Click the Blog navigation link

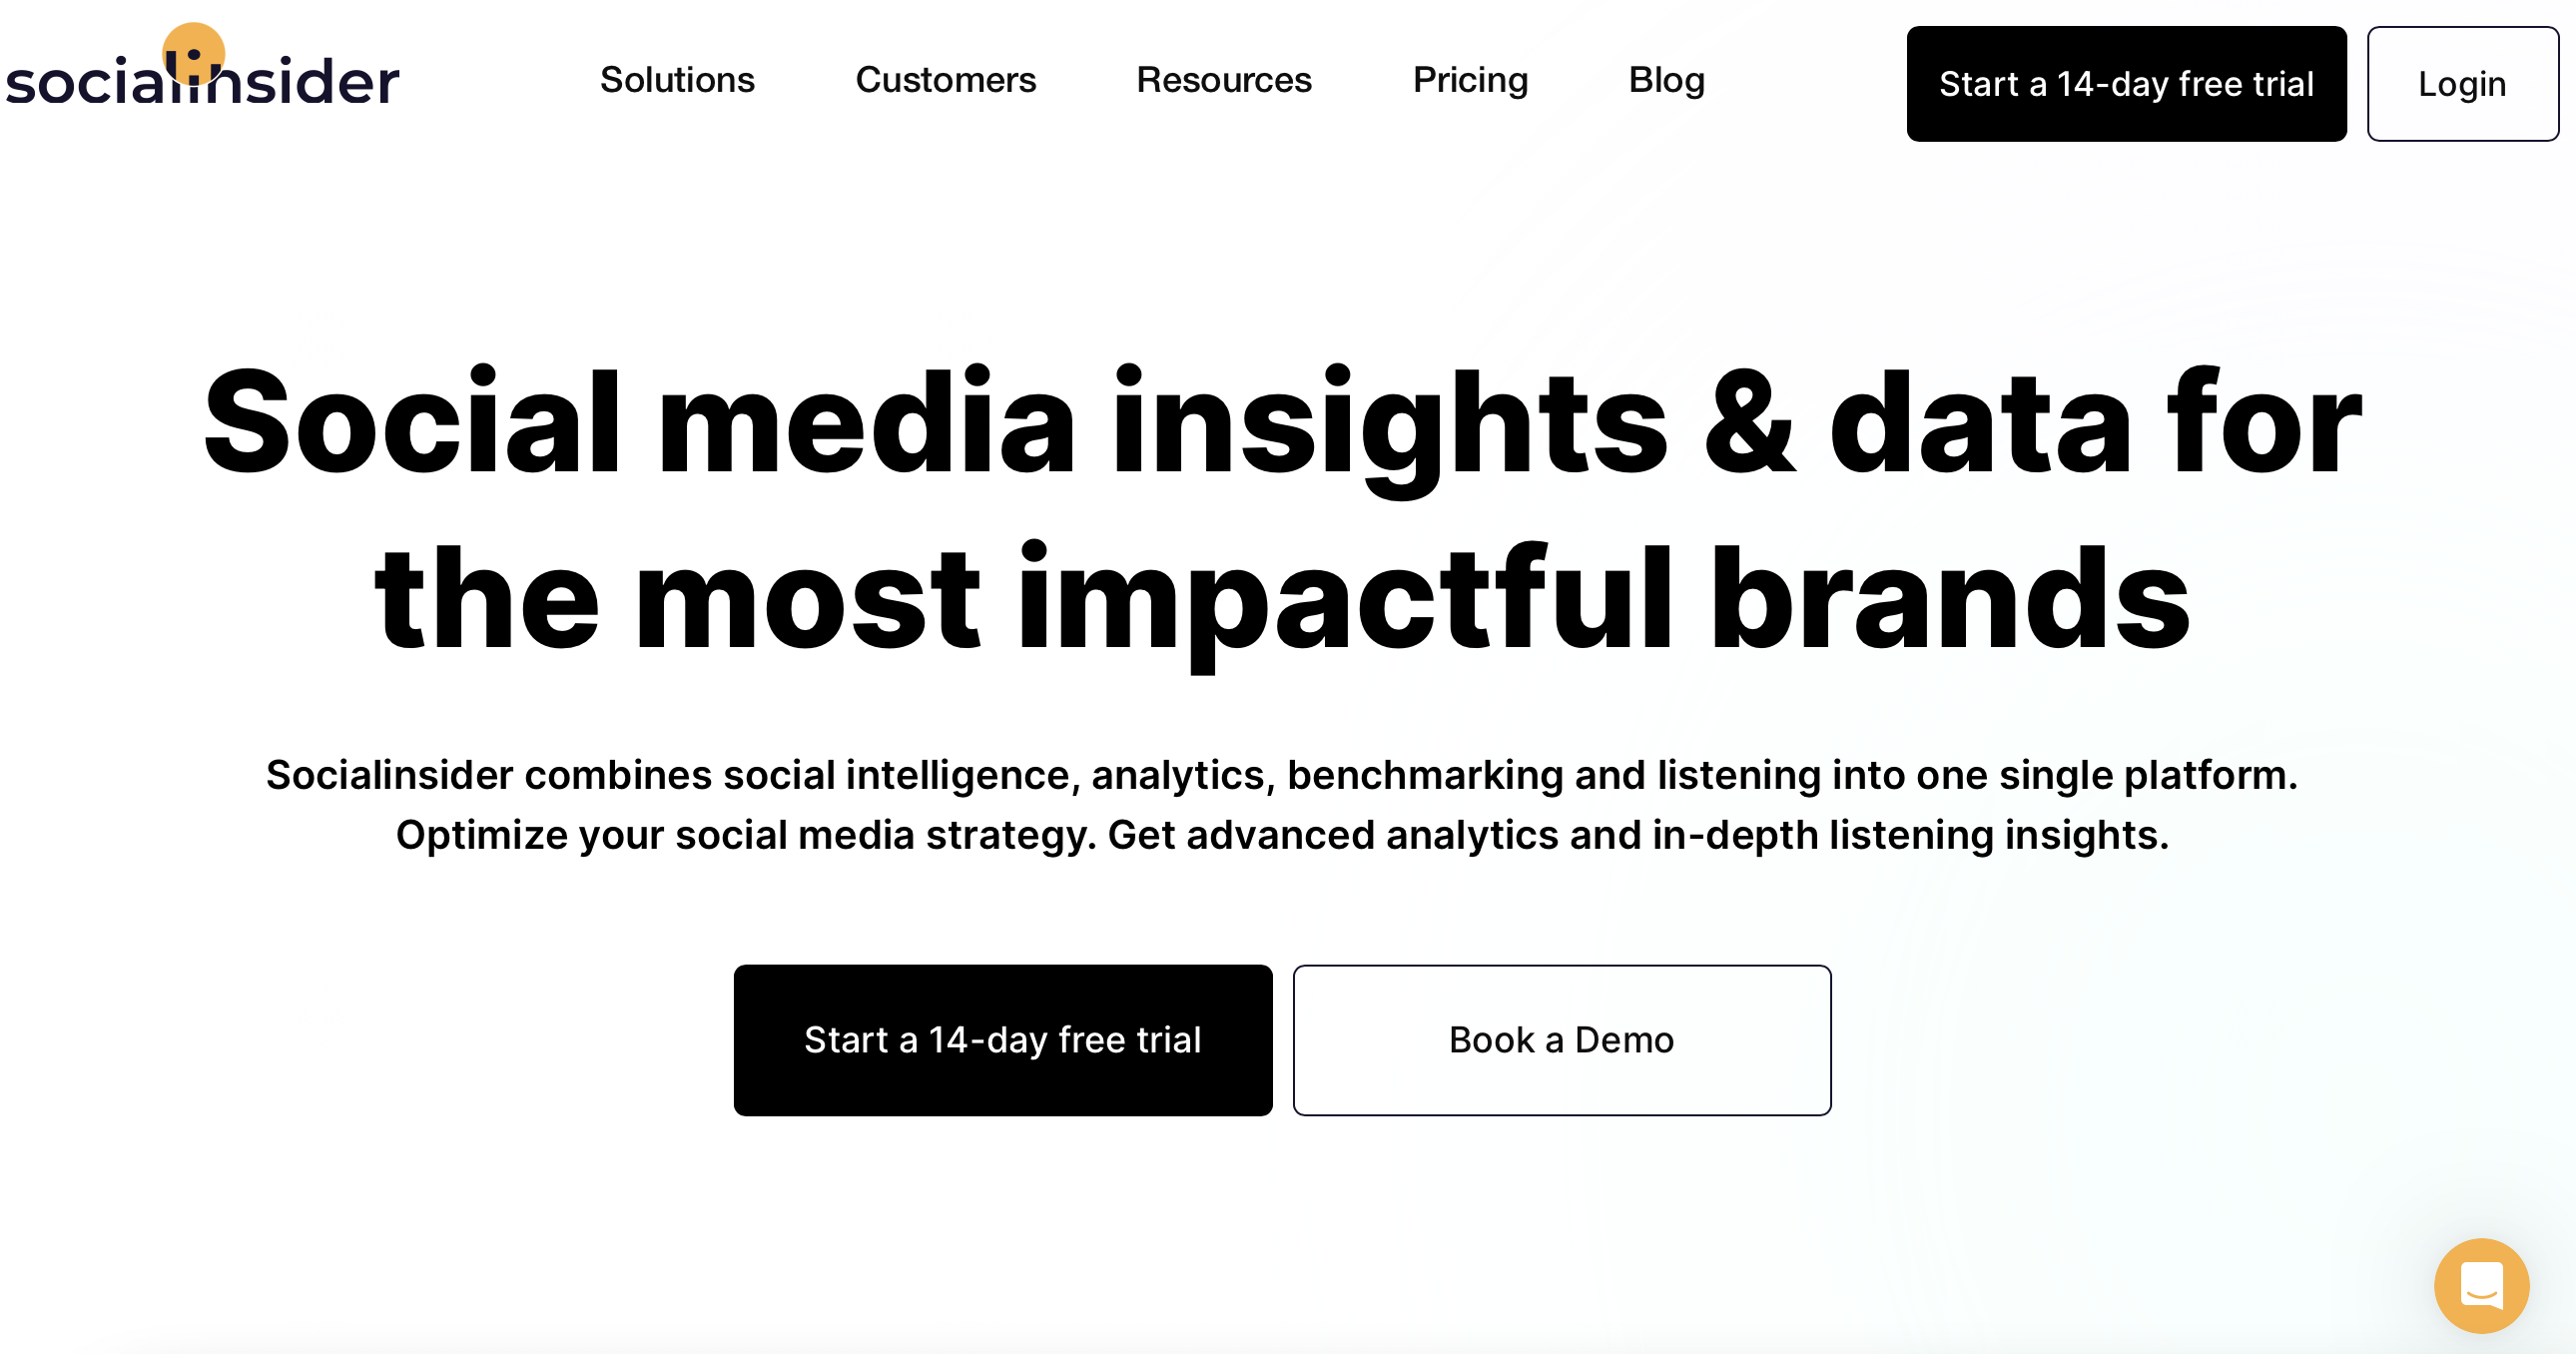click(1664, 80)
